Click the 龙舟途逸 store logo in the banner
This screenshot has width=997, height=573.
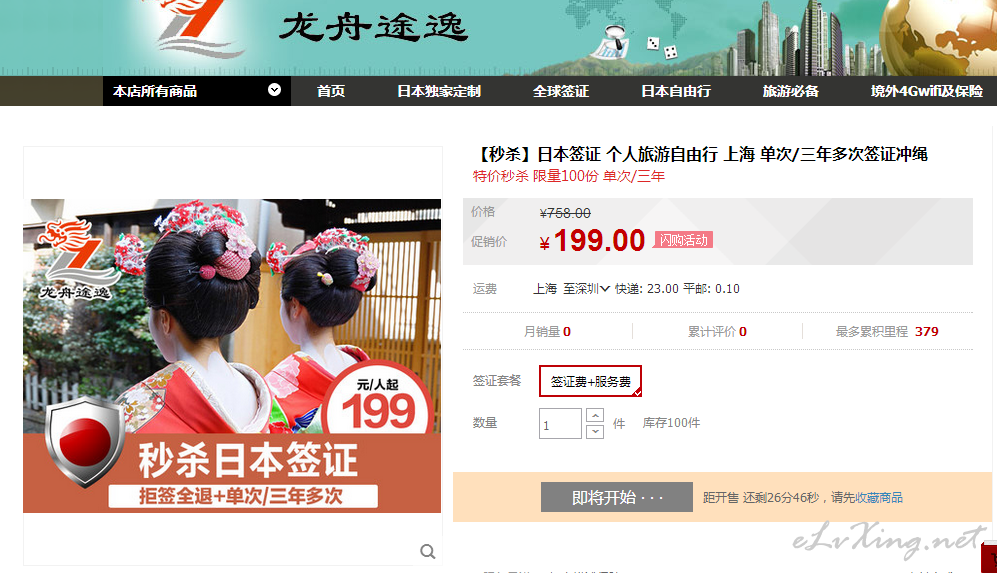tap(312, 29)
